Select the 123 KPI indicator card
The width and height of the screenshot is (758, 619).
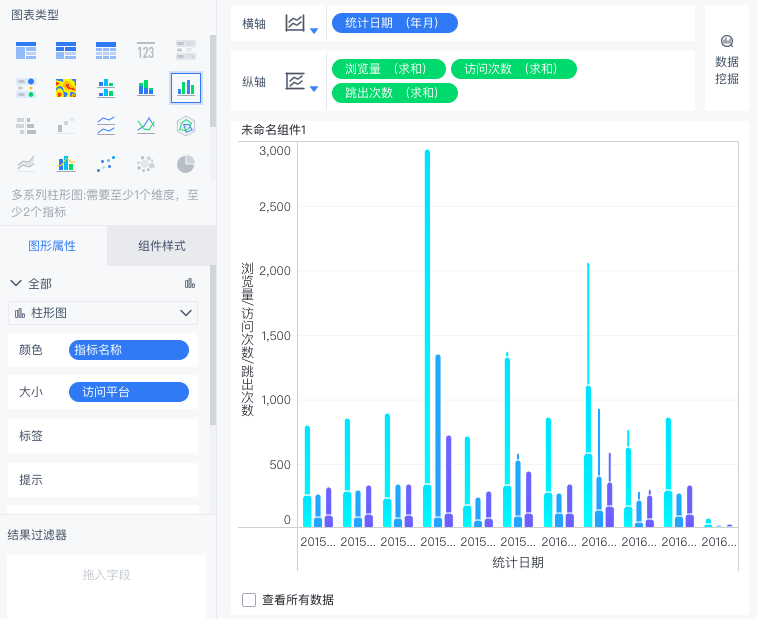tap(146, 50)
